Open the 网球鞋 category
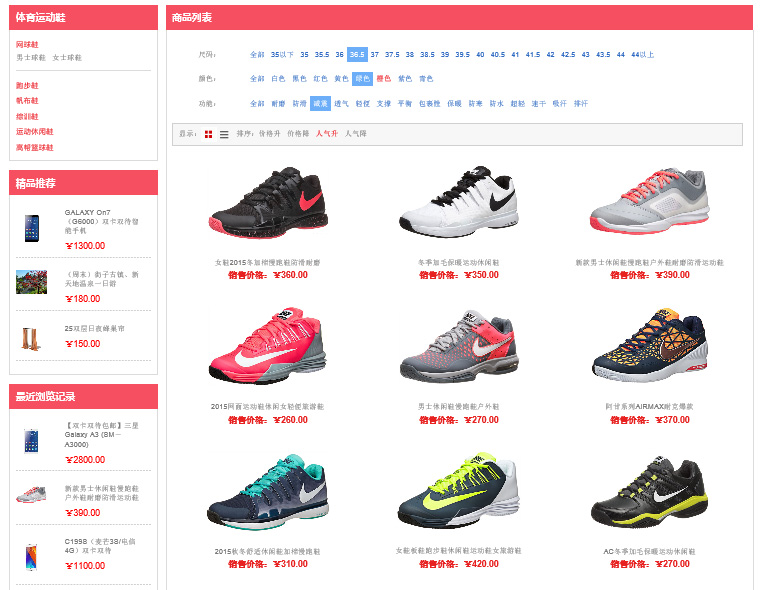Viewport: 760px width, 590px height. point(27,45)
